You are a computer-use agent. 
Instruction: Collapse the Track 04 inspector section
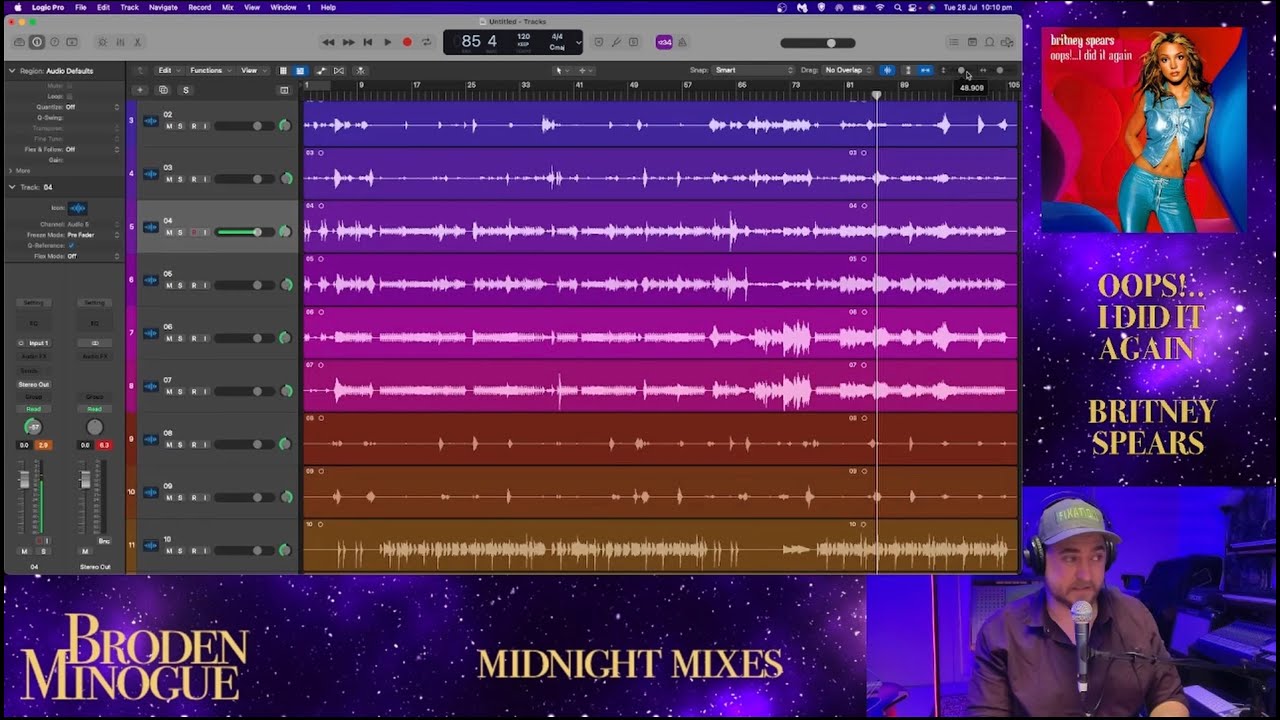(x=12, y=187)
